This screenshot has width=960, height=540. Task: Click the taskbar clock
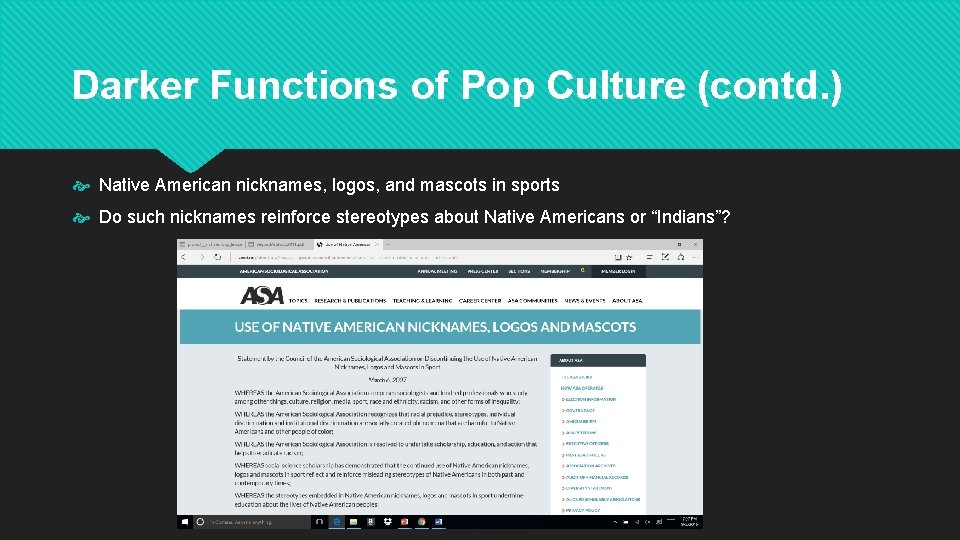click(689, 522)
